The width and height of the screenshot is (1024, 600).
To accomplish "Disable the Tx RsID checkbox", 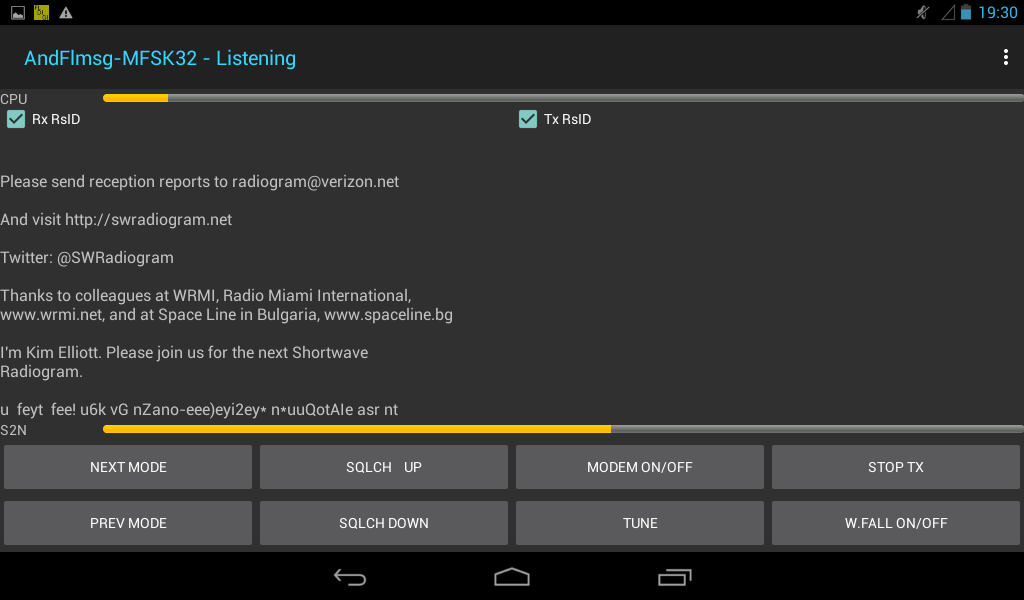I will tap(528, 119).
